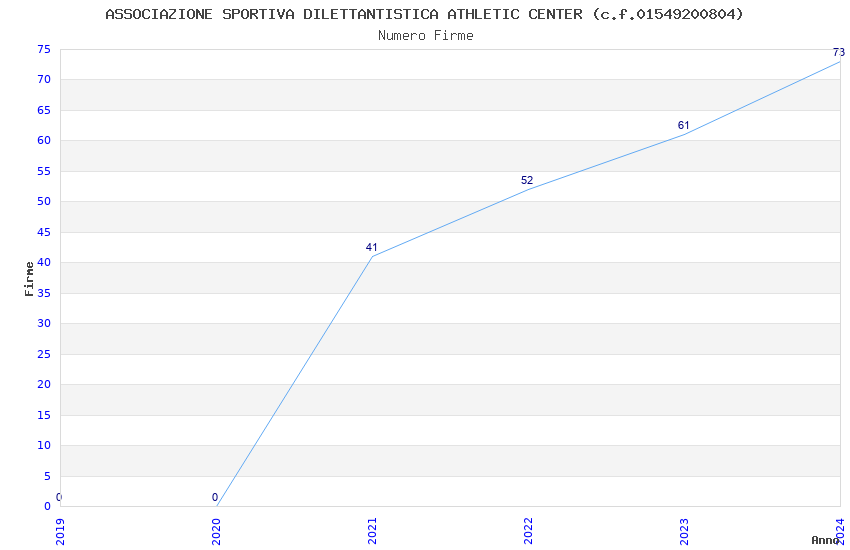Click the data point labeled 52

(x=528, y=189)
